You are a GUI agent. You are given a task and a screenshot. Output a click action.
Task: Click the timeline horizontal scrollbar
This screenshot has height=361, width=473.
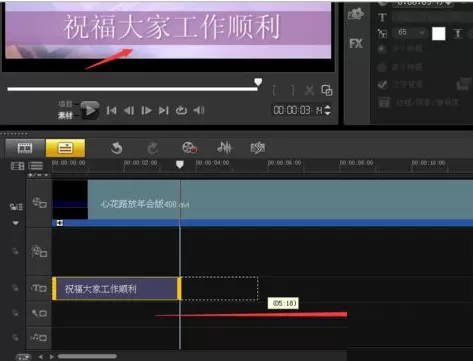[x=87, y=356]
